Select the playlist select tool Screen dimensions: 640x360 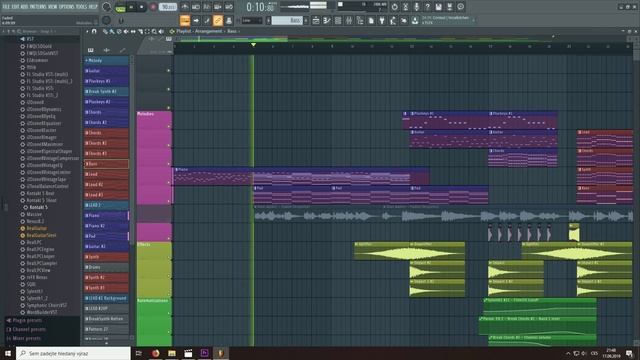coord(147,31)
